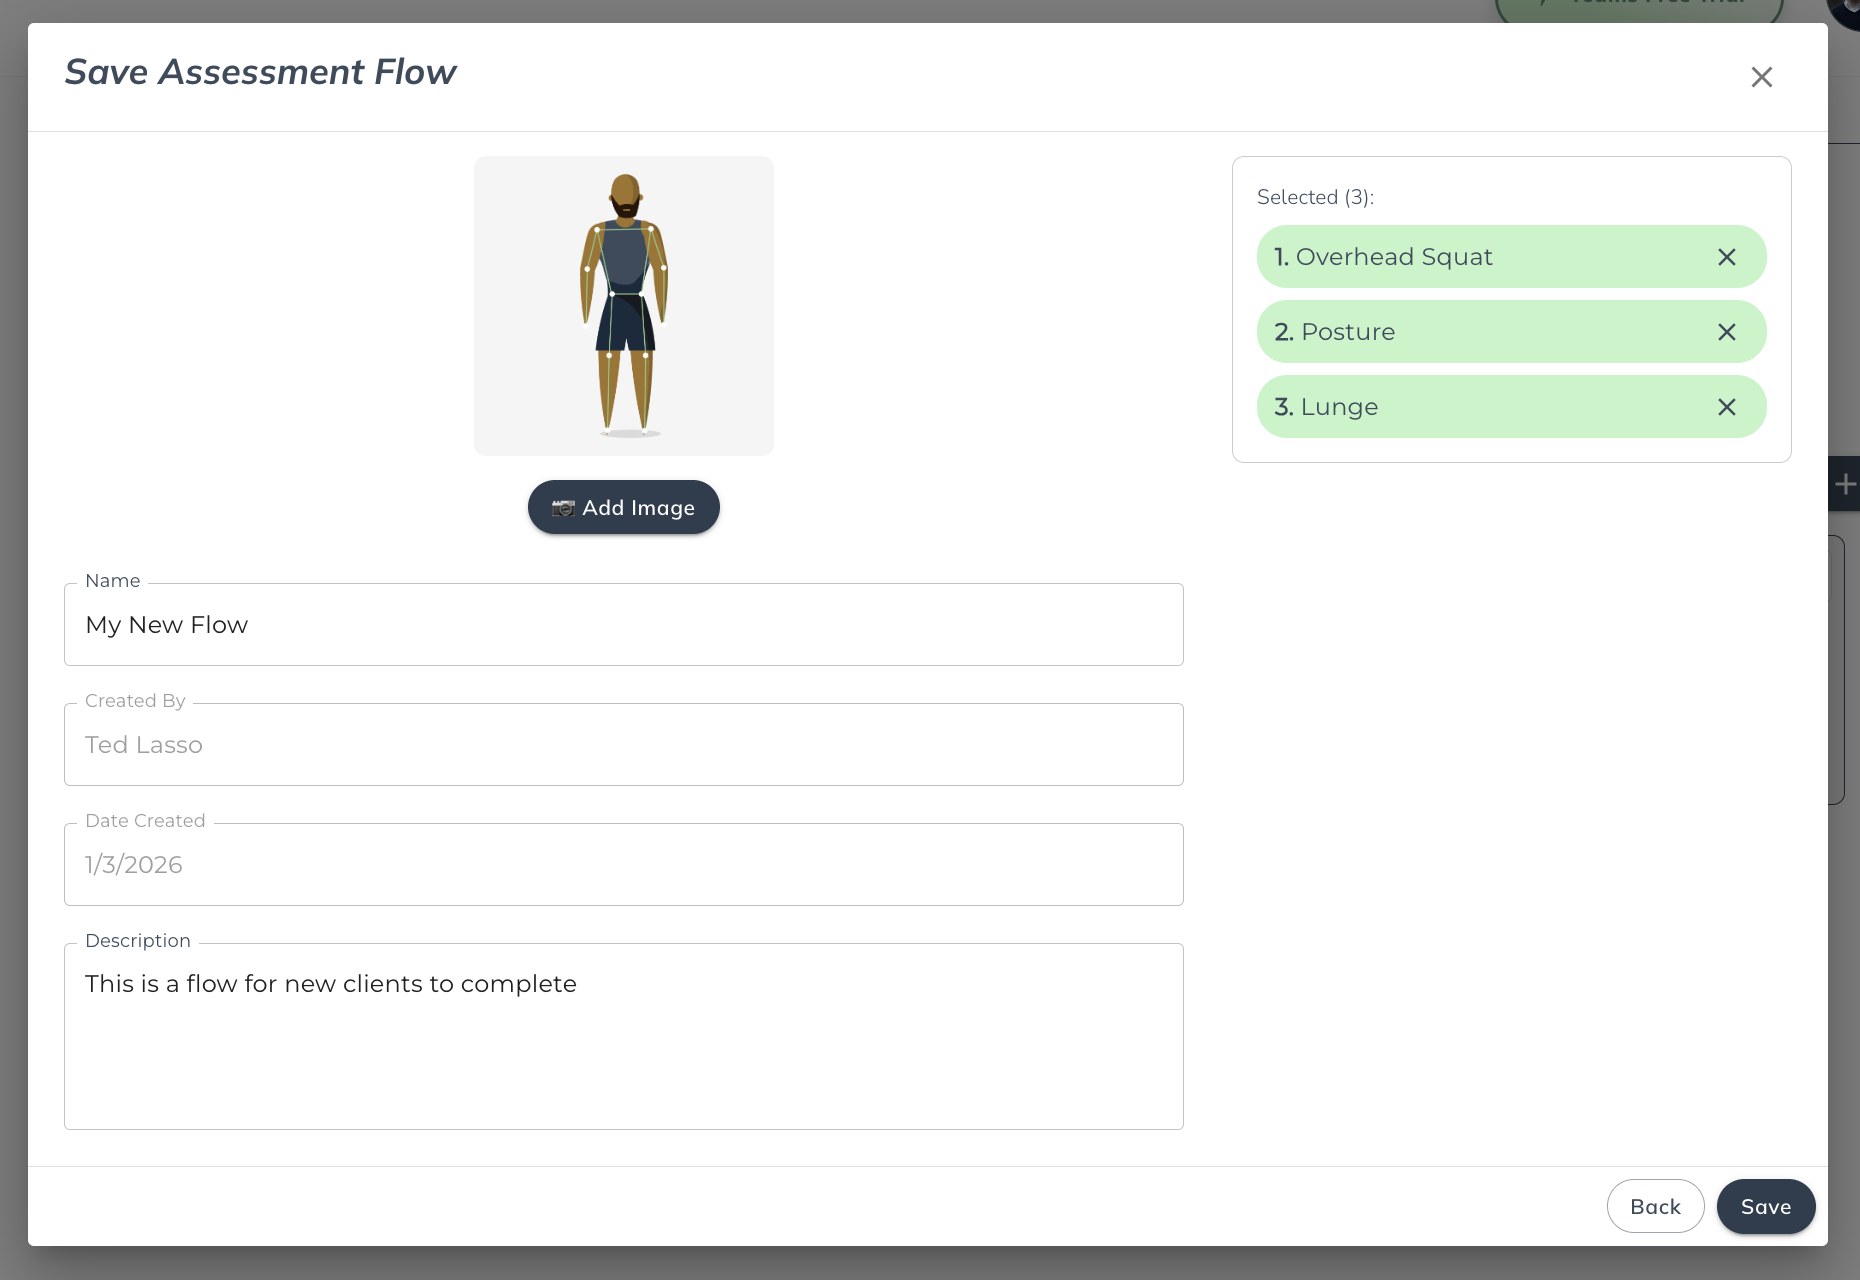The image size is (1860, 1280).
Task: Close the Save Assessment Flow dialog
Action: 1761,77
